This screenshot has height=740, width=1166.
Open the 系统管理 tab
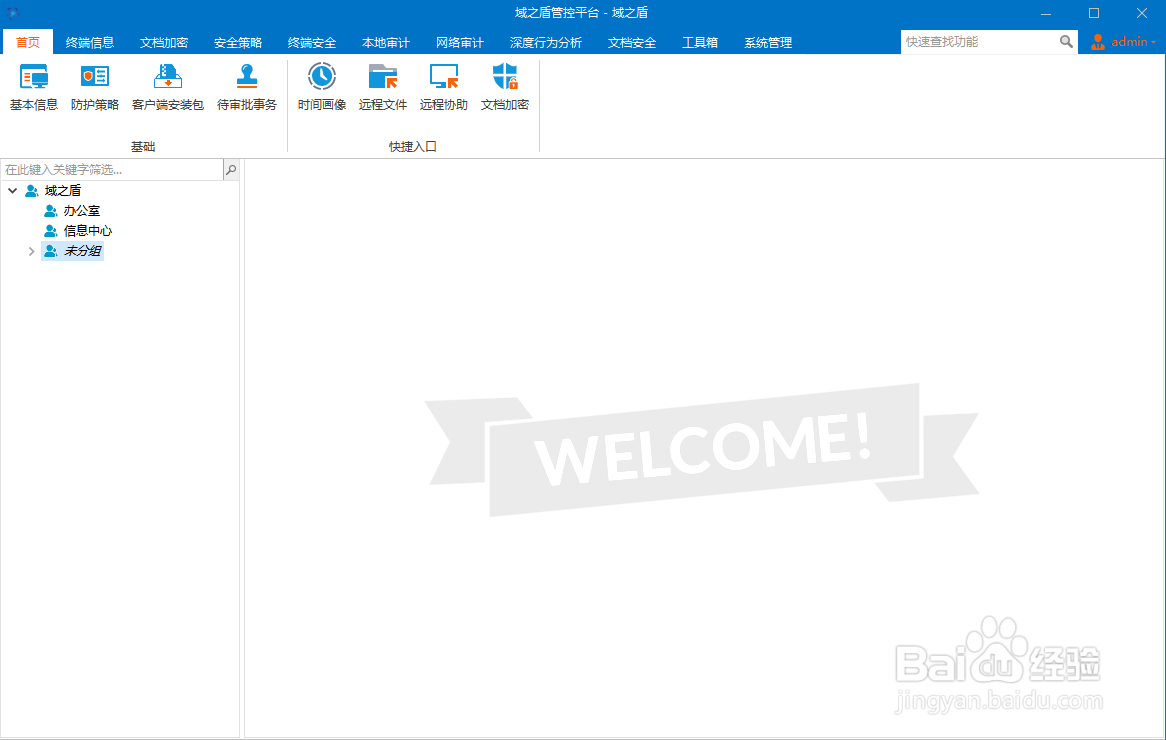click(767, 42)
